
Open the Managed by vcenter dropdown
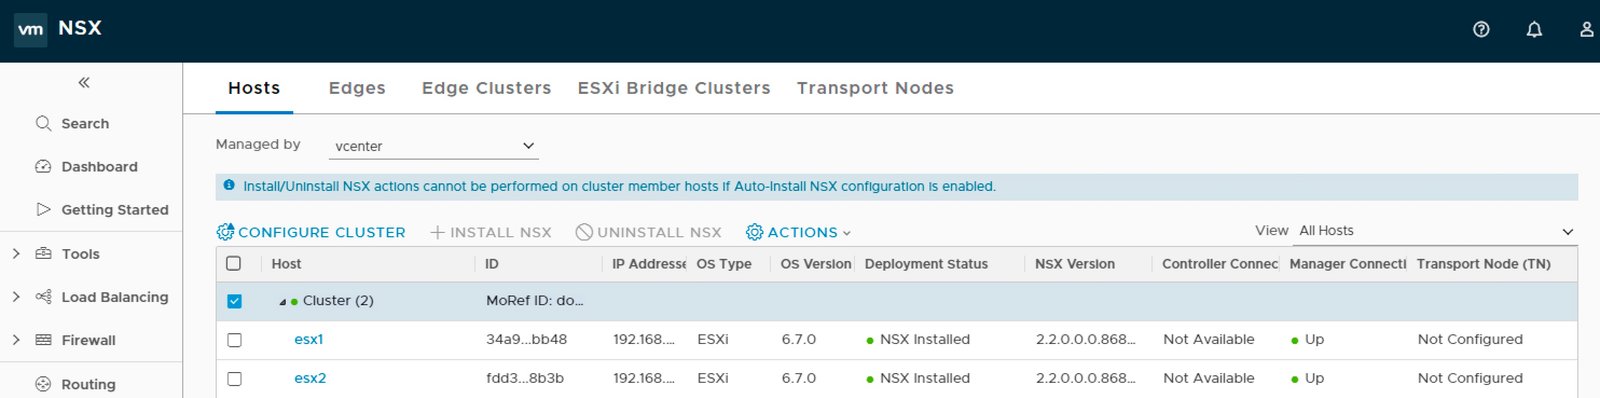[x=434, y=146]
